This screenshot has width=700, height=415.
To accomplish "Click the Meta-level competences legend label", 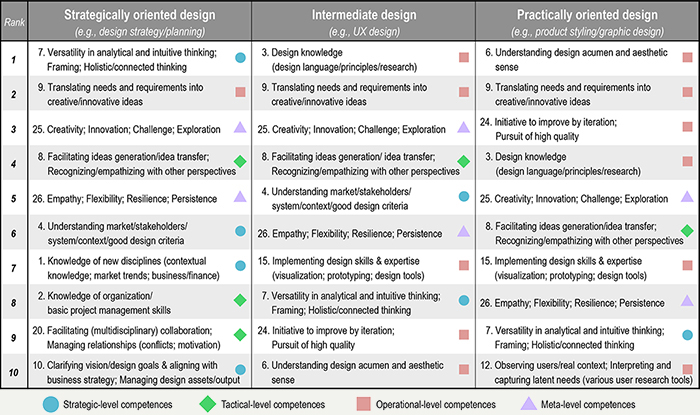I will click(588, 405).
